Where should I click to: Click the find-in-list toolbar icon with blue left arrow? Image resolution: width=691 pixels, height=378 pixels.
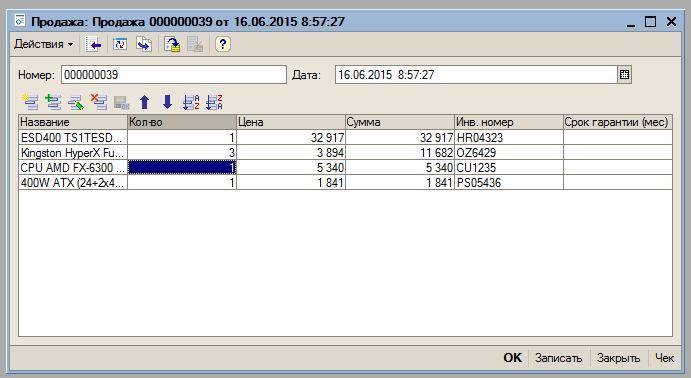[93, 44]
